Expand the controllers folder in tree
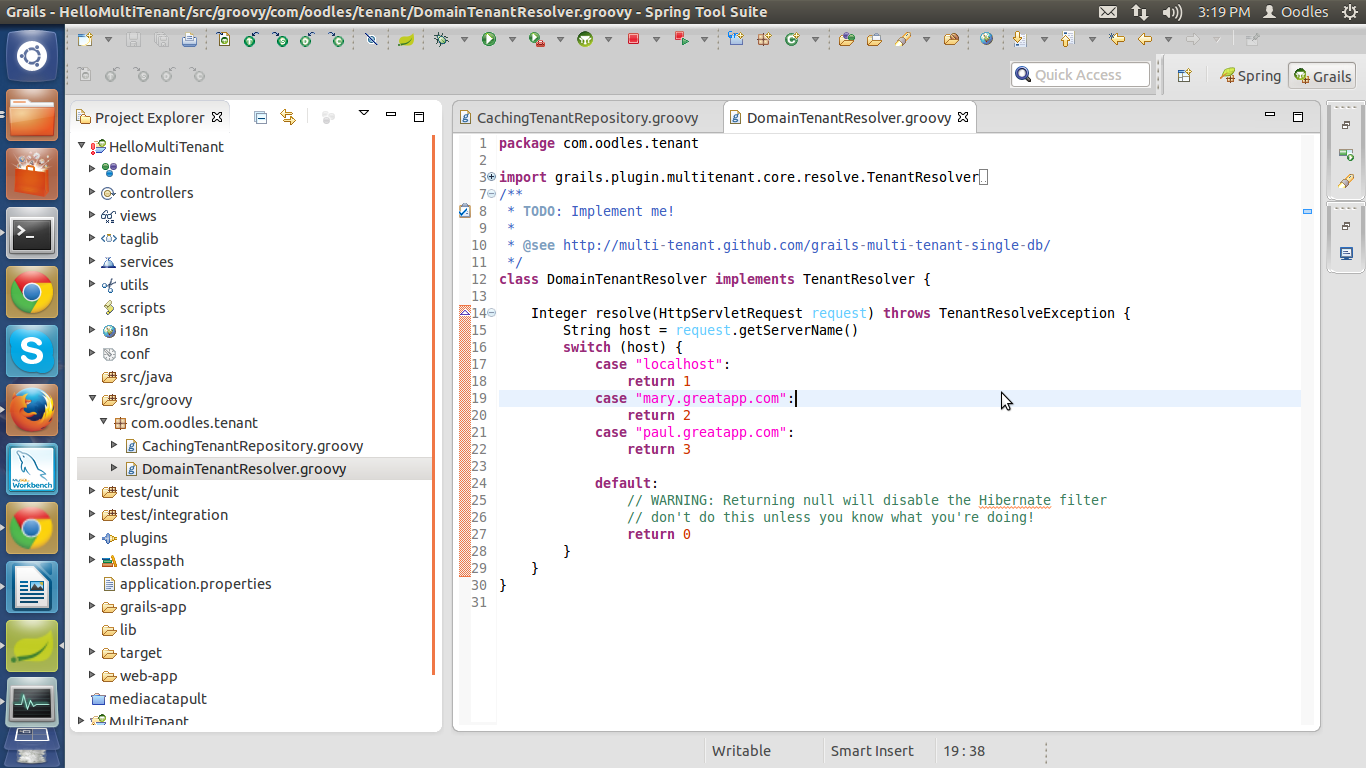This screenshot has height=768, width=1366. 92,192
